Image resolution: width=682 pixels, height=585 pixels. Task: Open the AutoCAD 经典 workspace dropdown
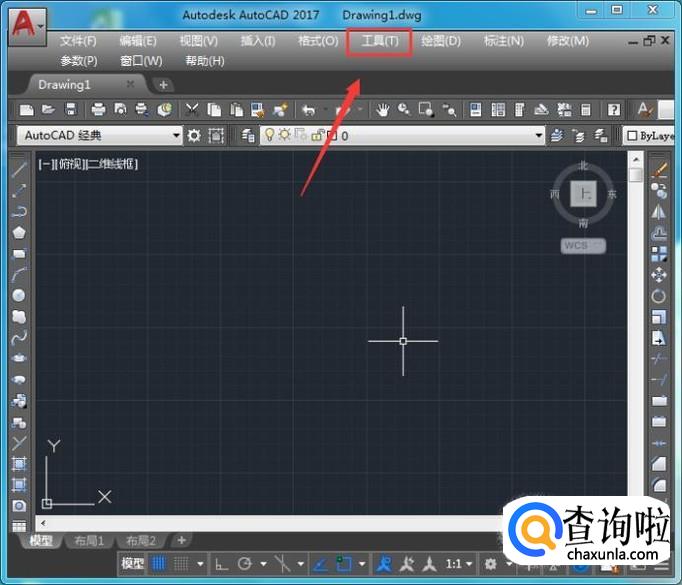point(99,136)
